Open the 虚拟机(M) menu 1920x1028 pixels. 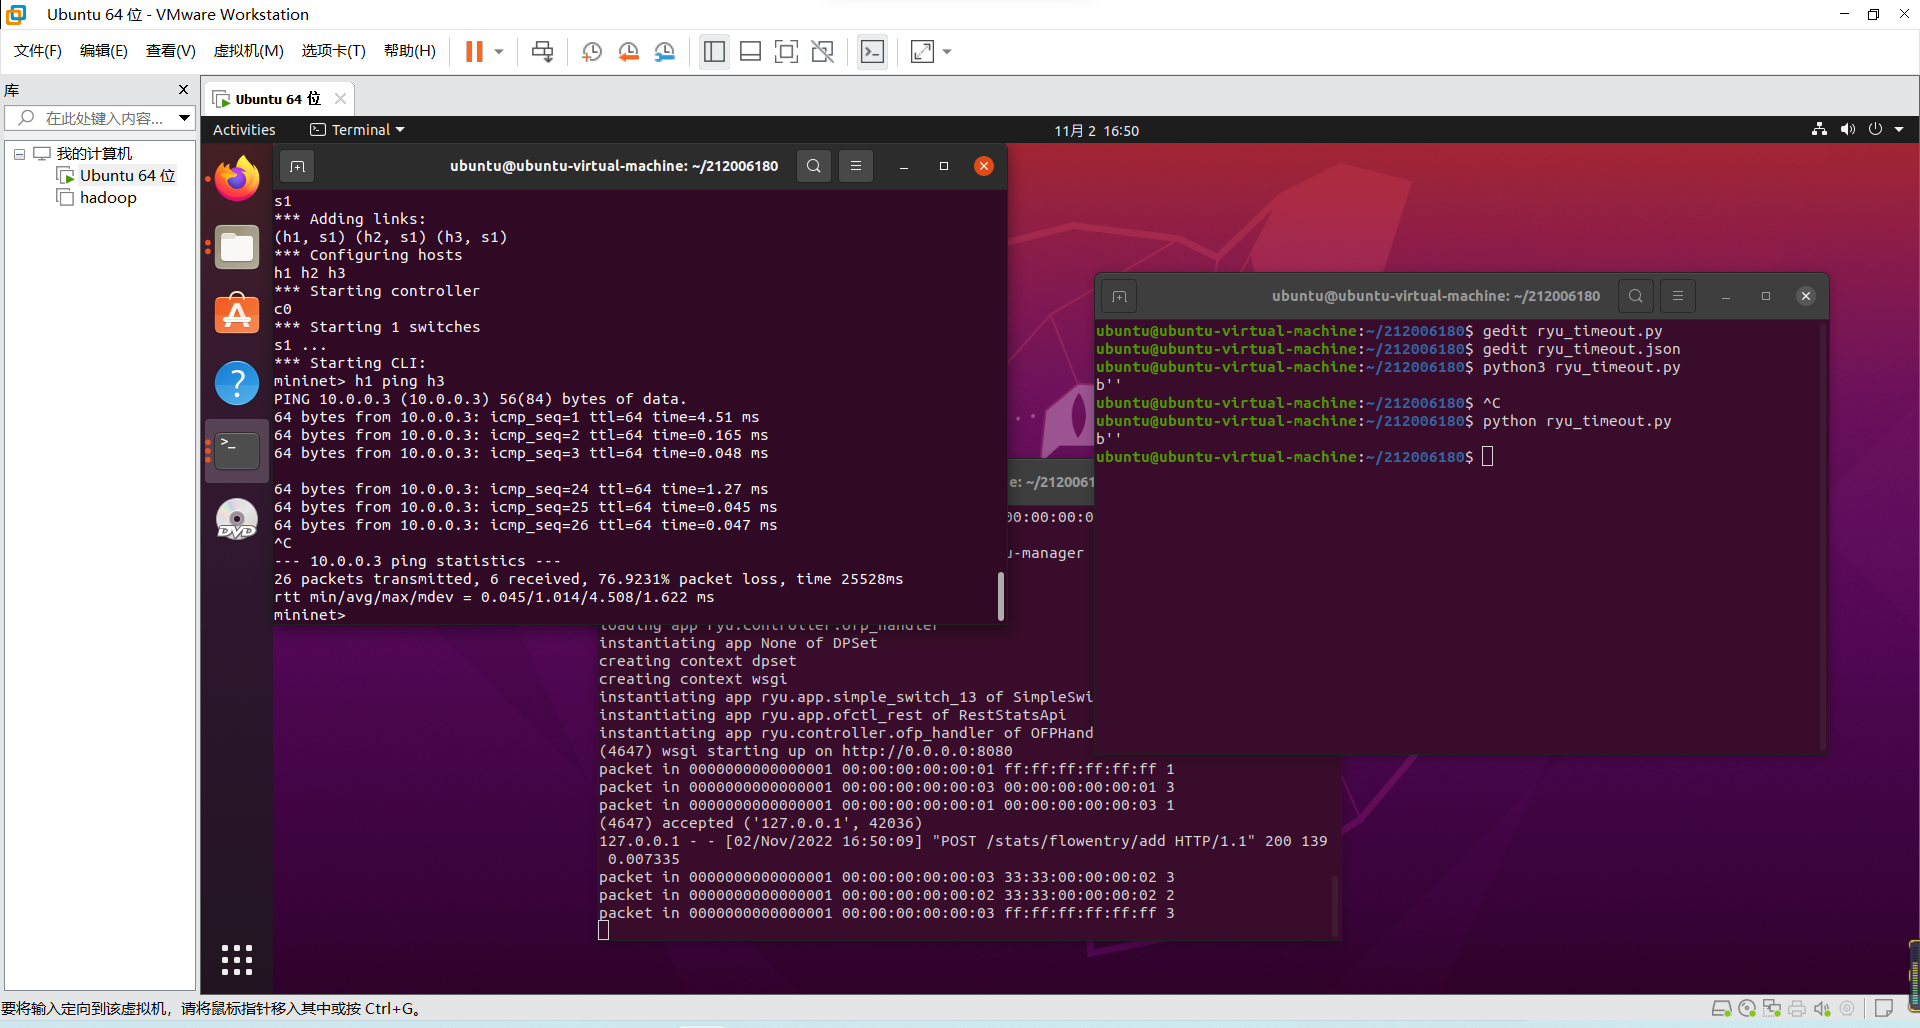(249, 51)
